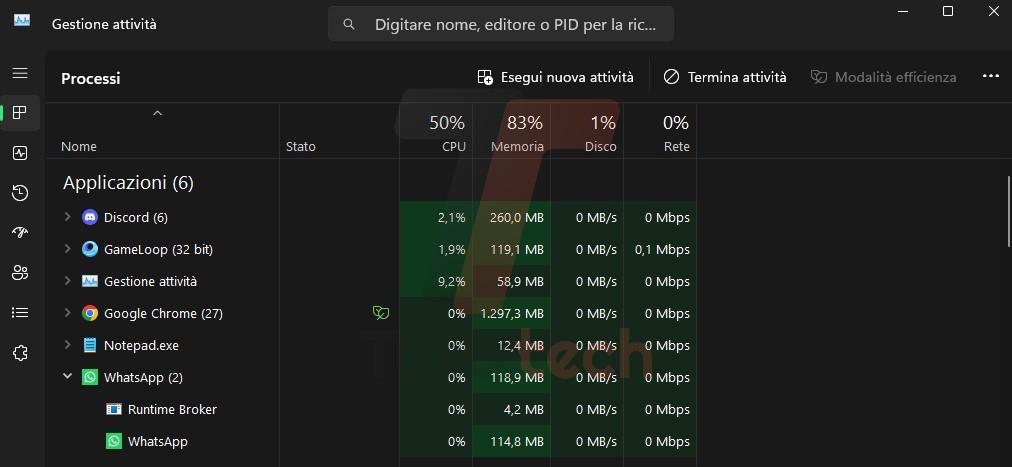The width and height of the screenshot is (1012, 467).
Task: Click Termina attività button
Action: 725,77
